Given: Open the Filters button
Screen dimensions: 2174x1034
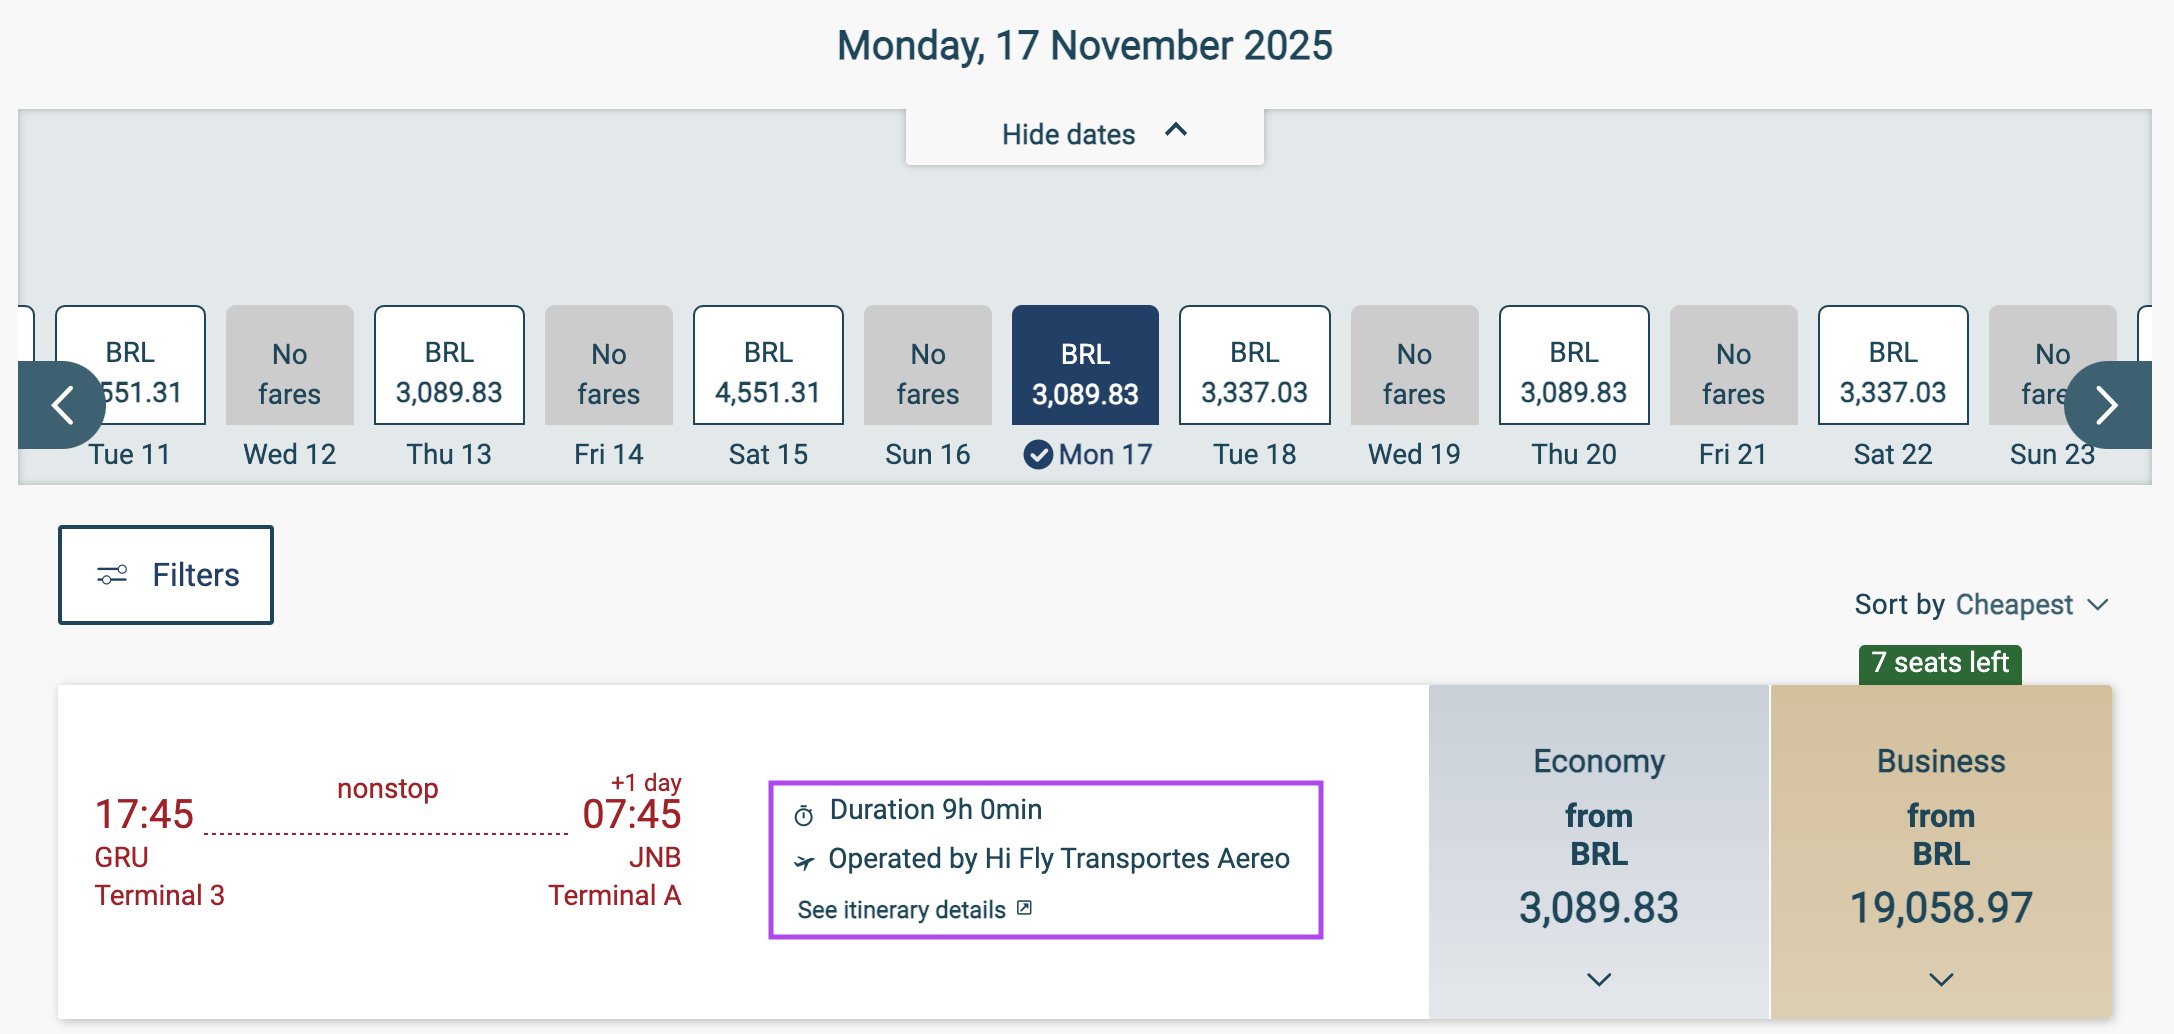Looking at the screenshot, I should (166, 575).
